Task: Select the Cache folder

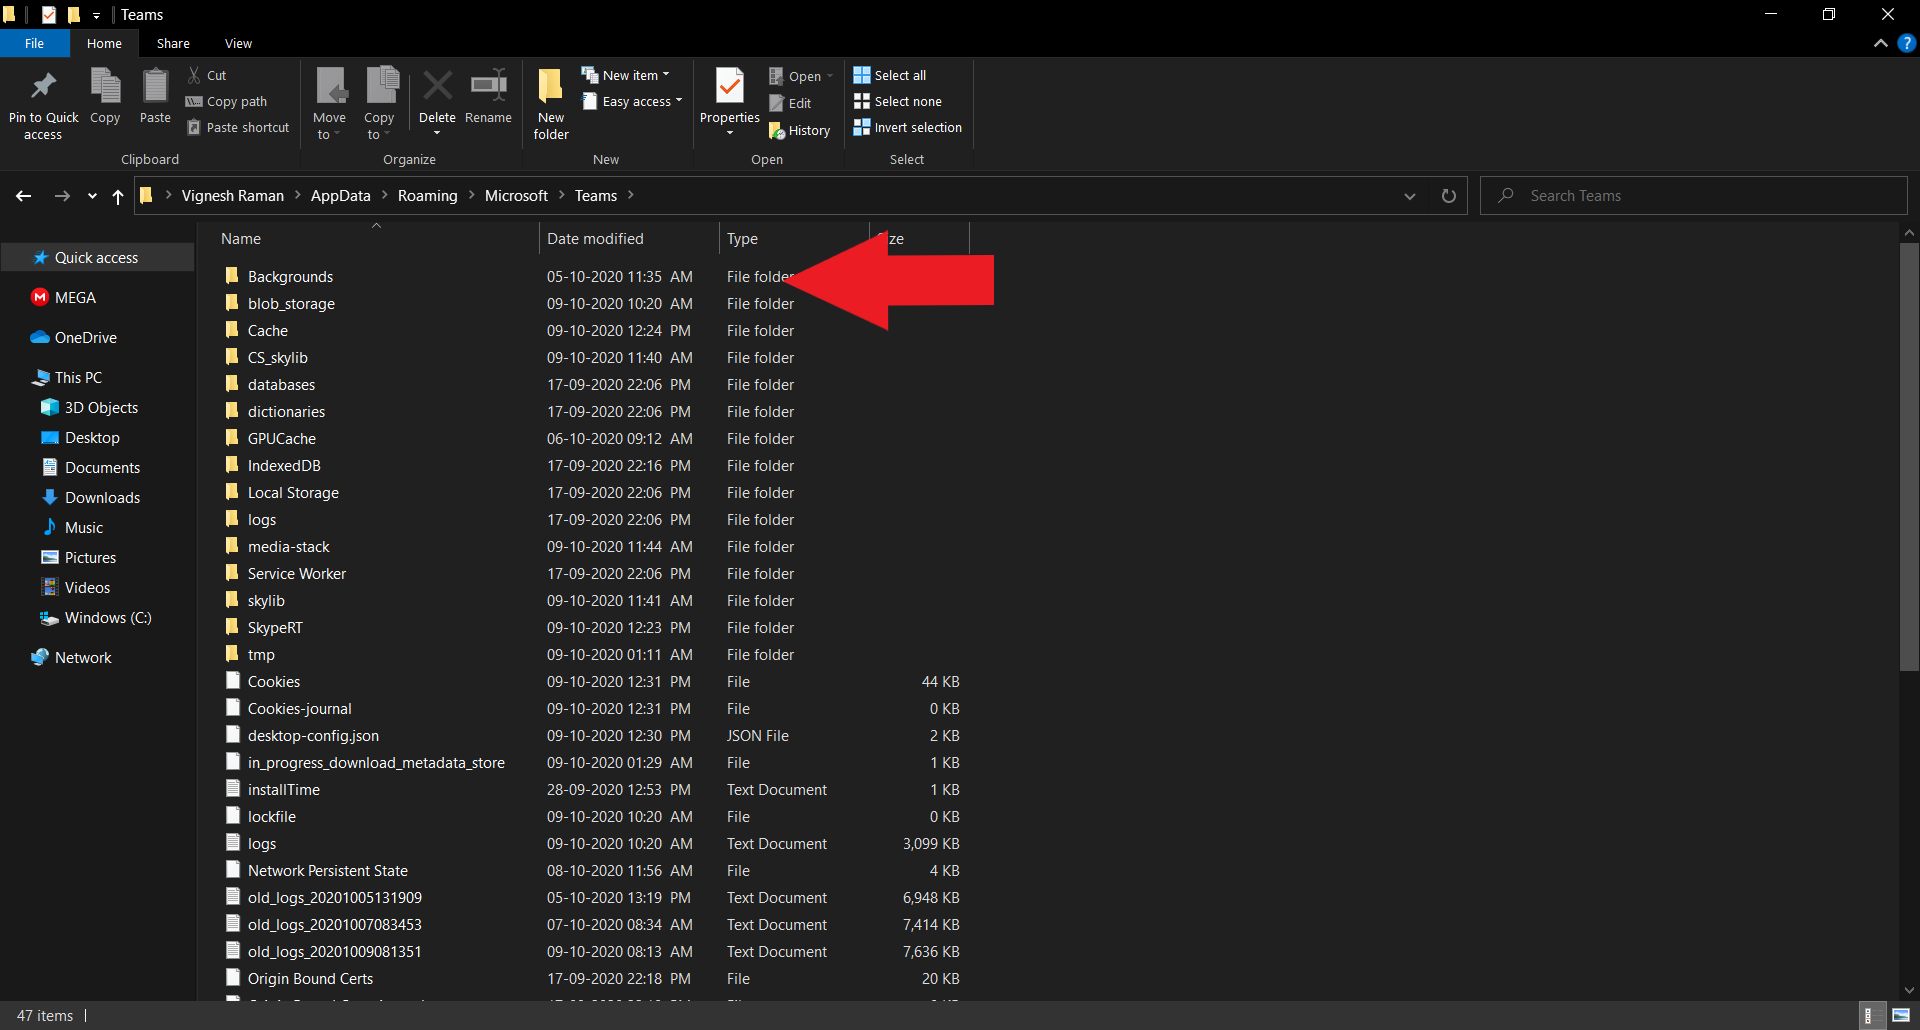Action: pos(268,330)
